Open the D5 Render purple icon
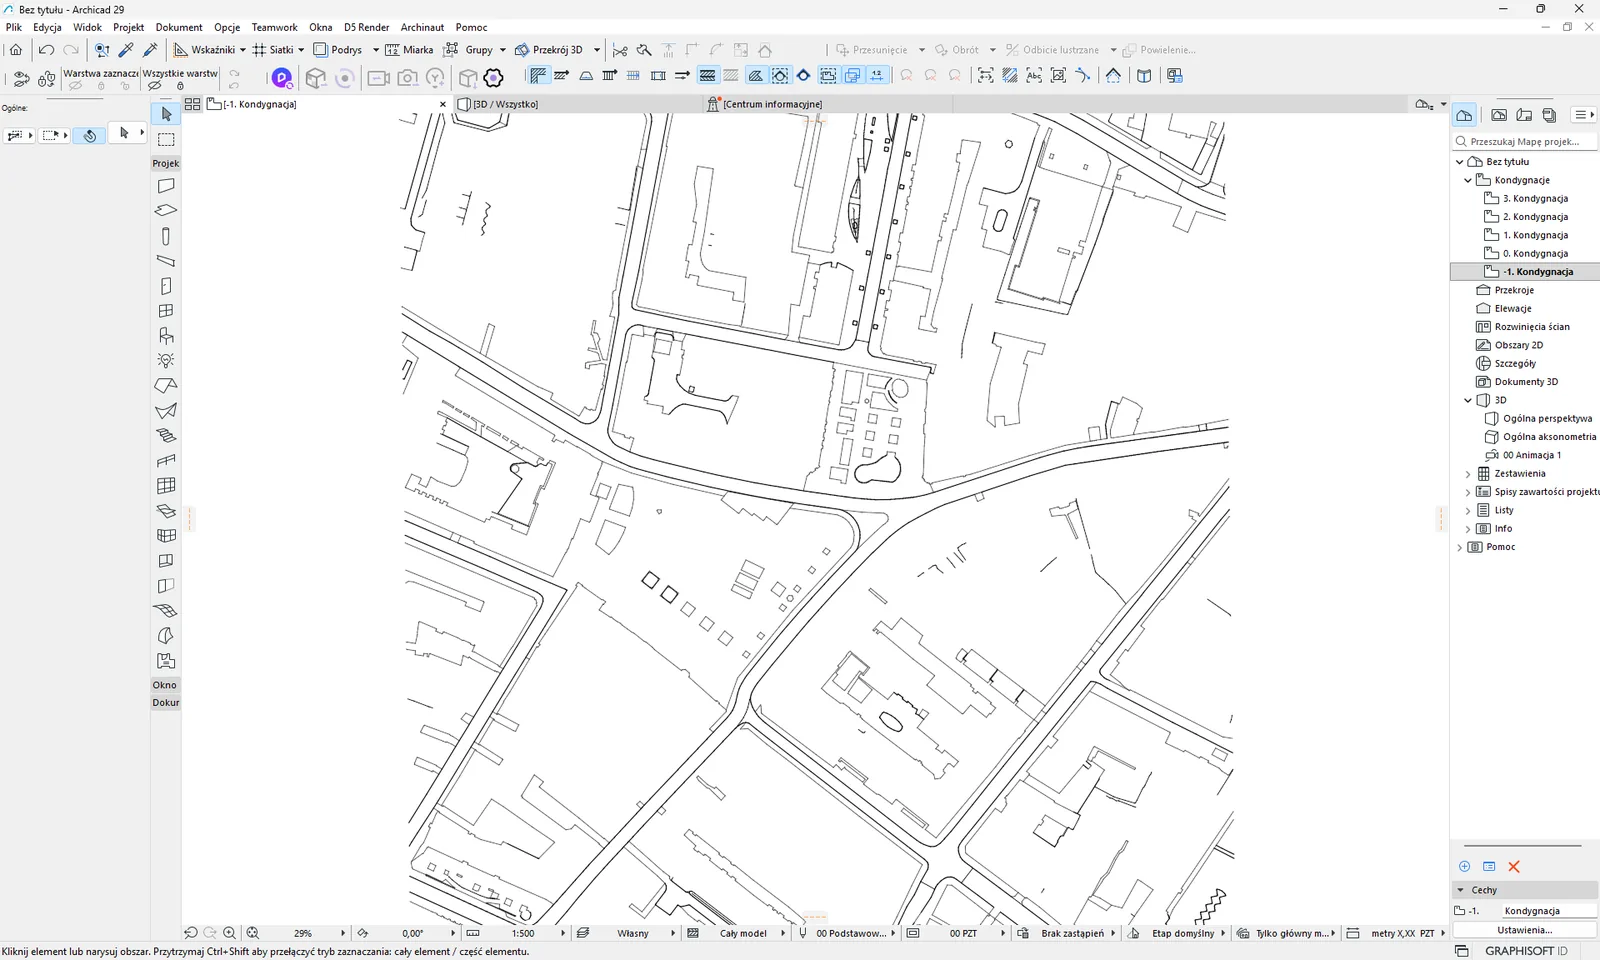Screen dimensions: 1600x960 point(282,77)
